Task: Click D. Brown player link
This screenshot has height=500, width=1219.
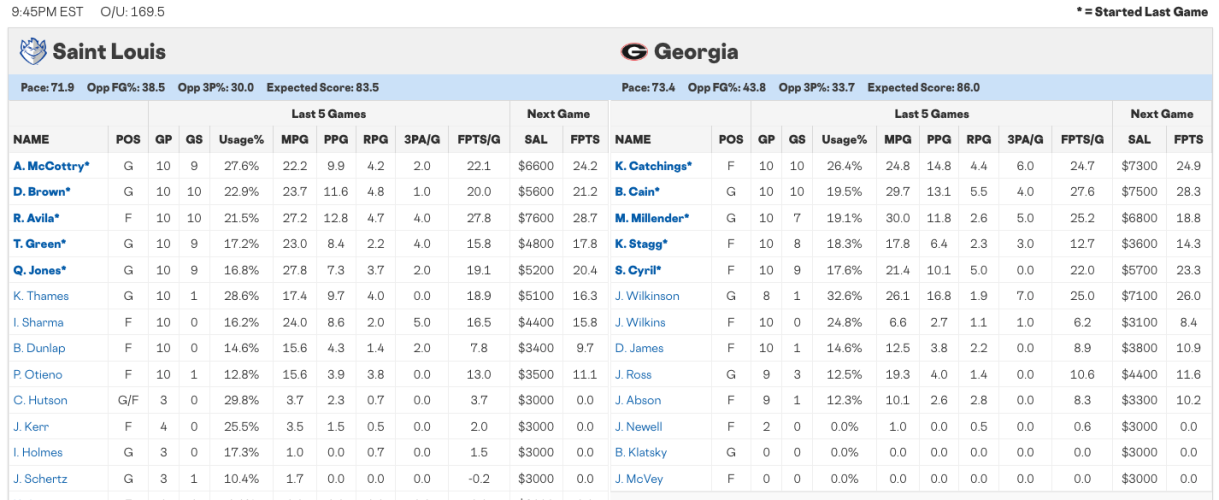Action: click(x=41, y=192)
